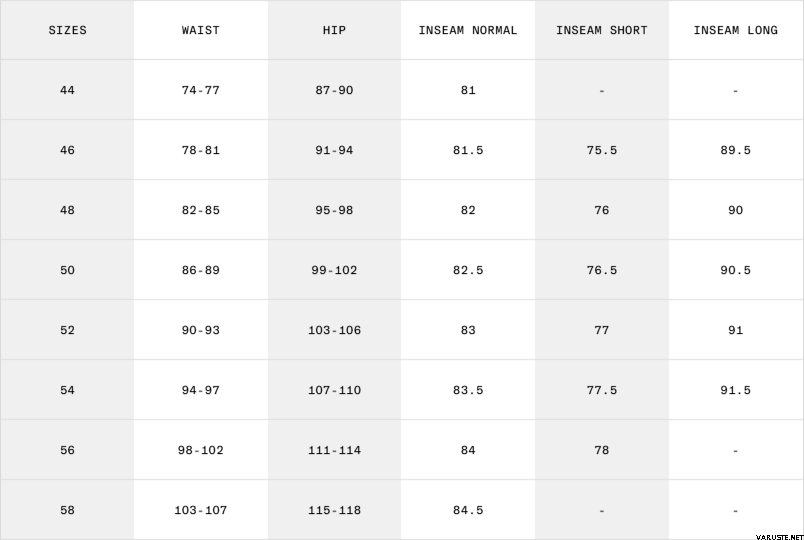The height and width of the screenshot is (540, 804).
Task: Click the size 44 row label
Action: pos(67,90)
